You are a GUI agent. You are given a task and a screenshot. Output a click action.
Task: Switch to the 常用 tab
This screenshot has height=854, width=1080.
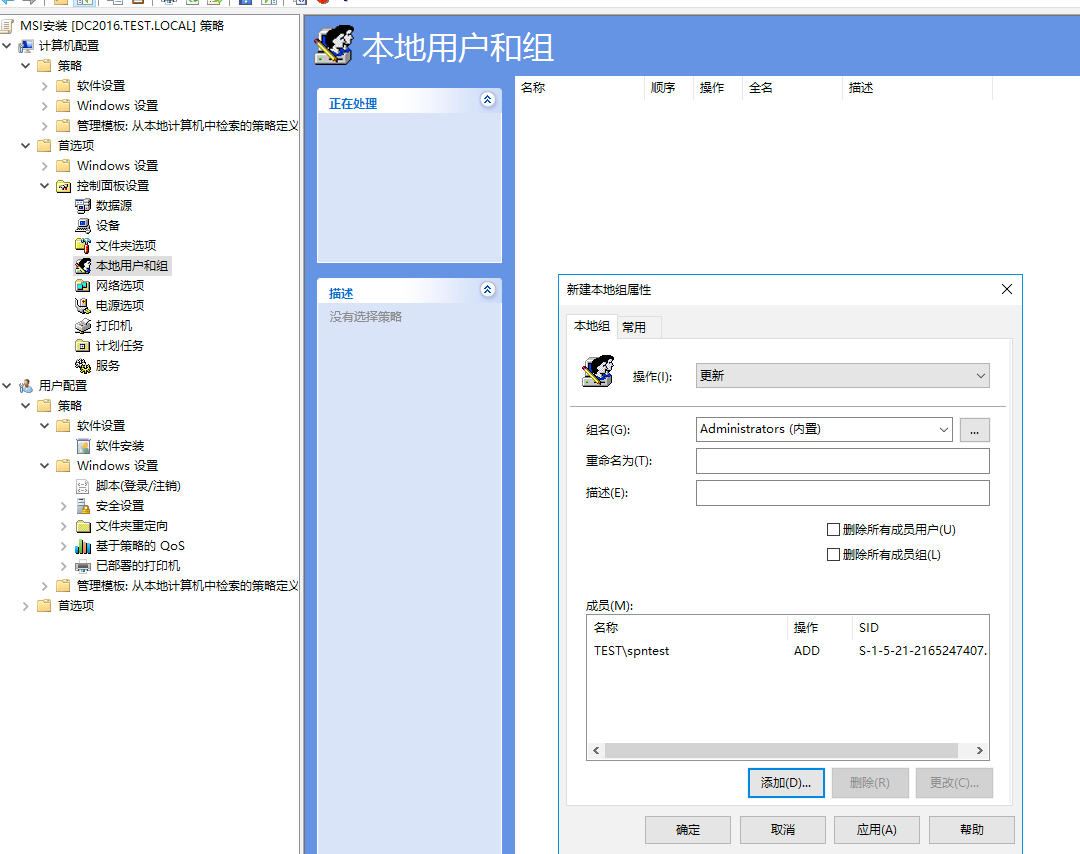(638, 326)
